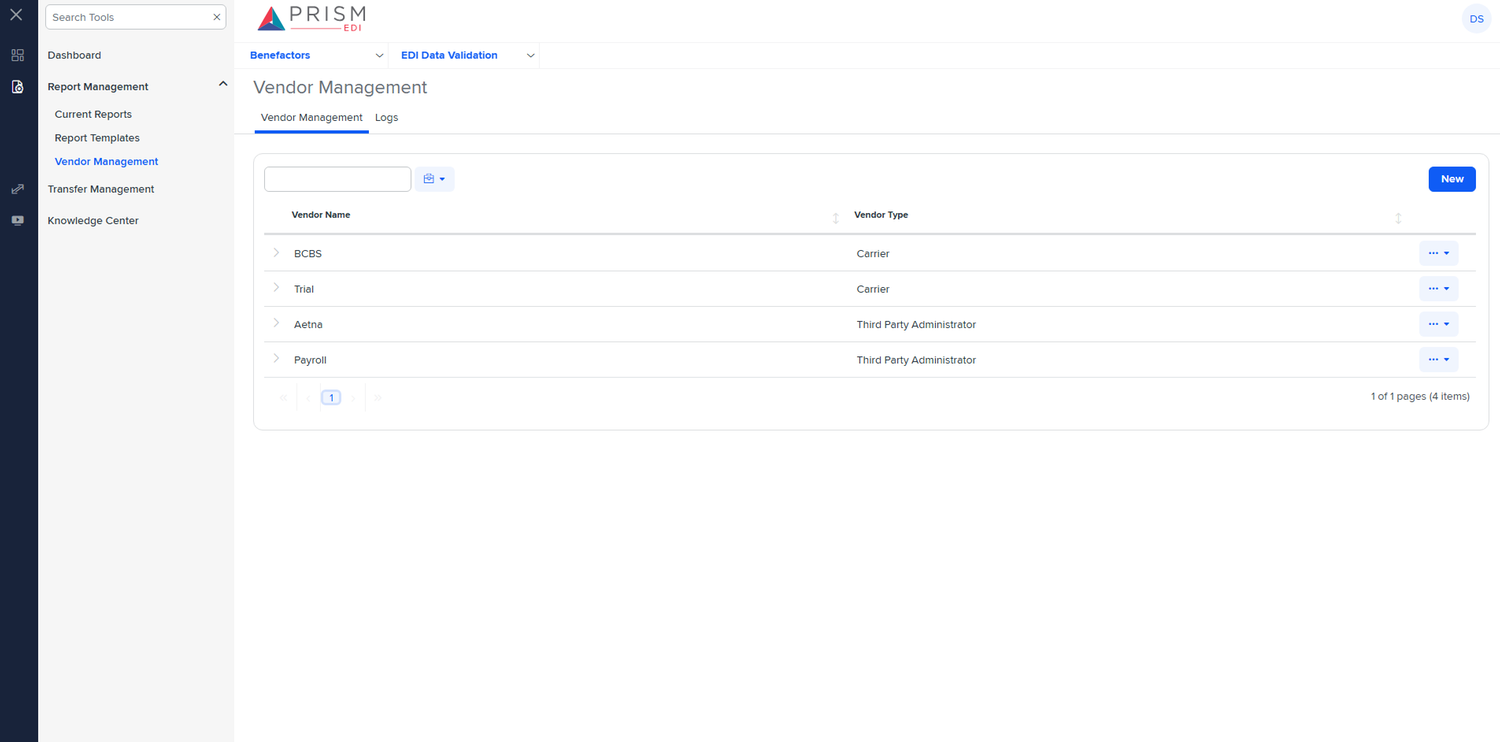Select page 1 in pagination
This screenshot has height=742, width=1500.
(x=331, y=397)
